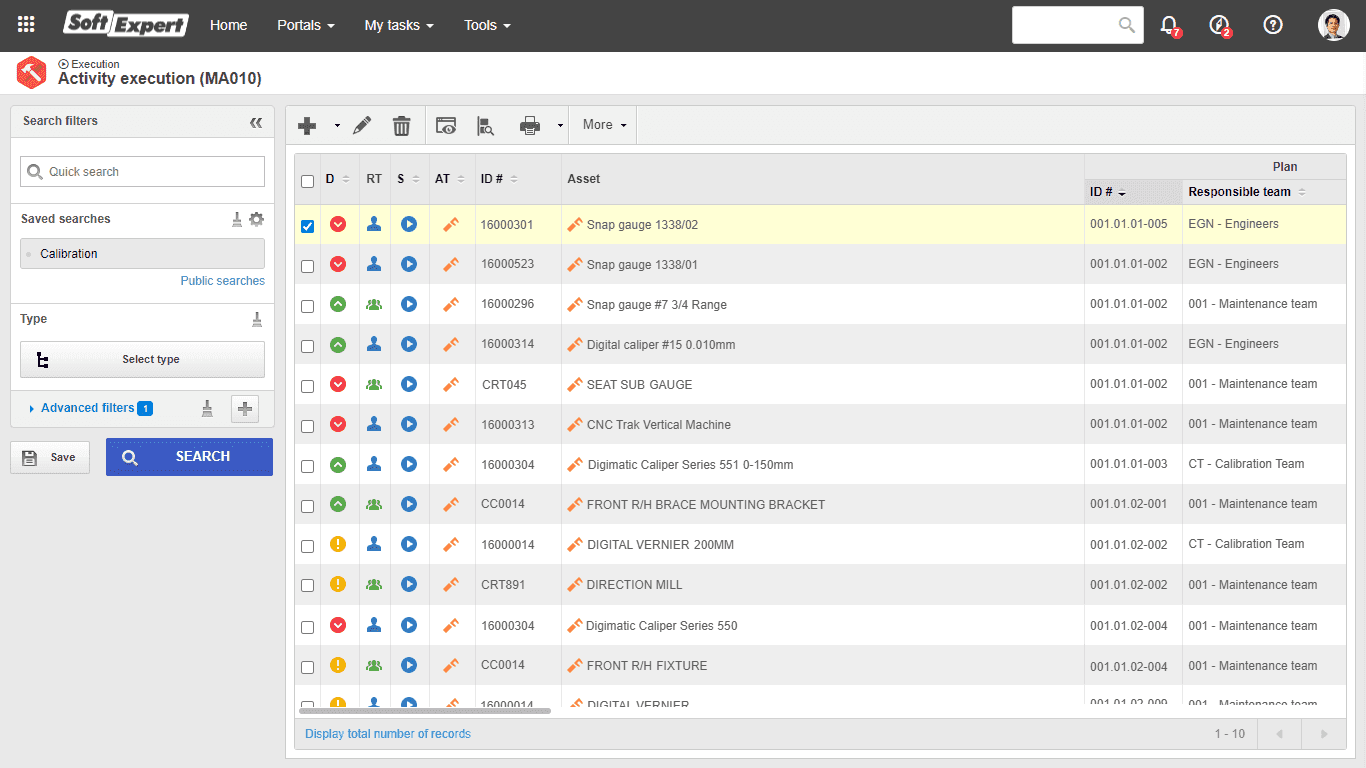Open the Portals menu
Viewport: 1366px width, 768px height.
pos(306,25)
